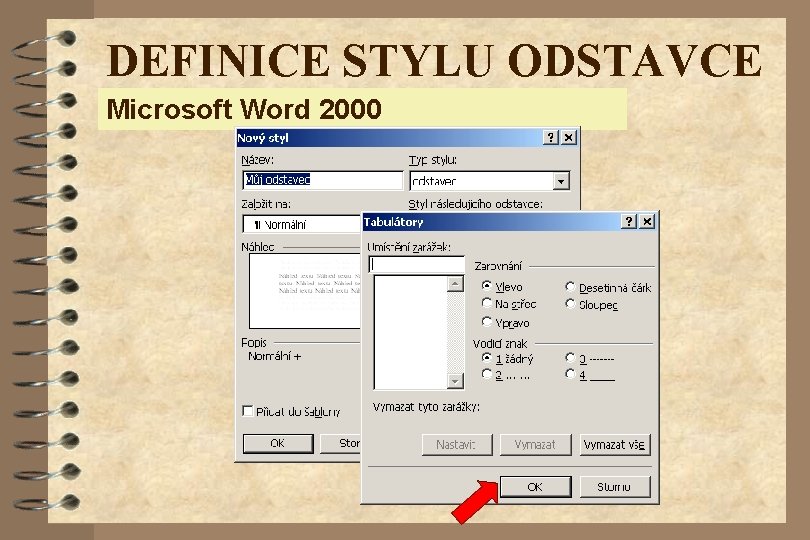Click OK in the Tabulátory dialog
The width and height of the screenshot is (810, 540).
[x=535, y=486]
